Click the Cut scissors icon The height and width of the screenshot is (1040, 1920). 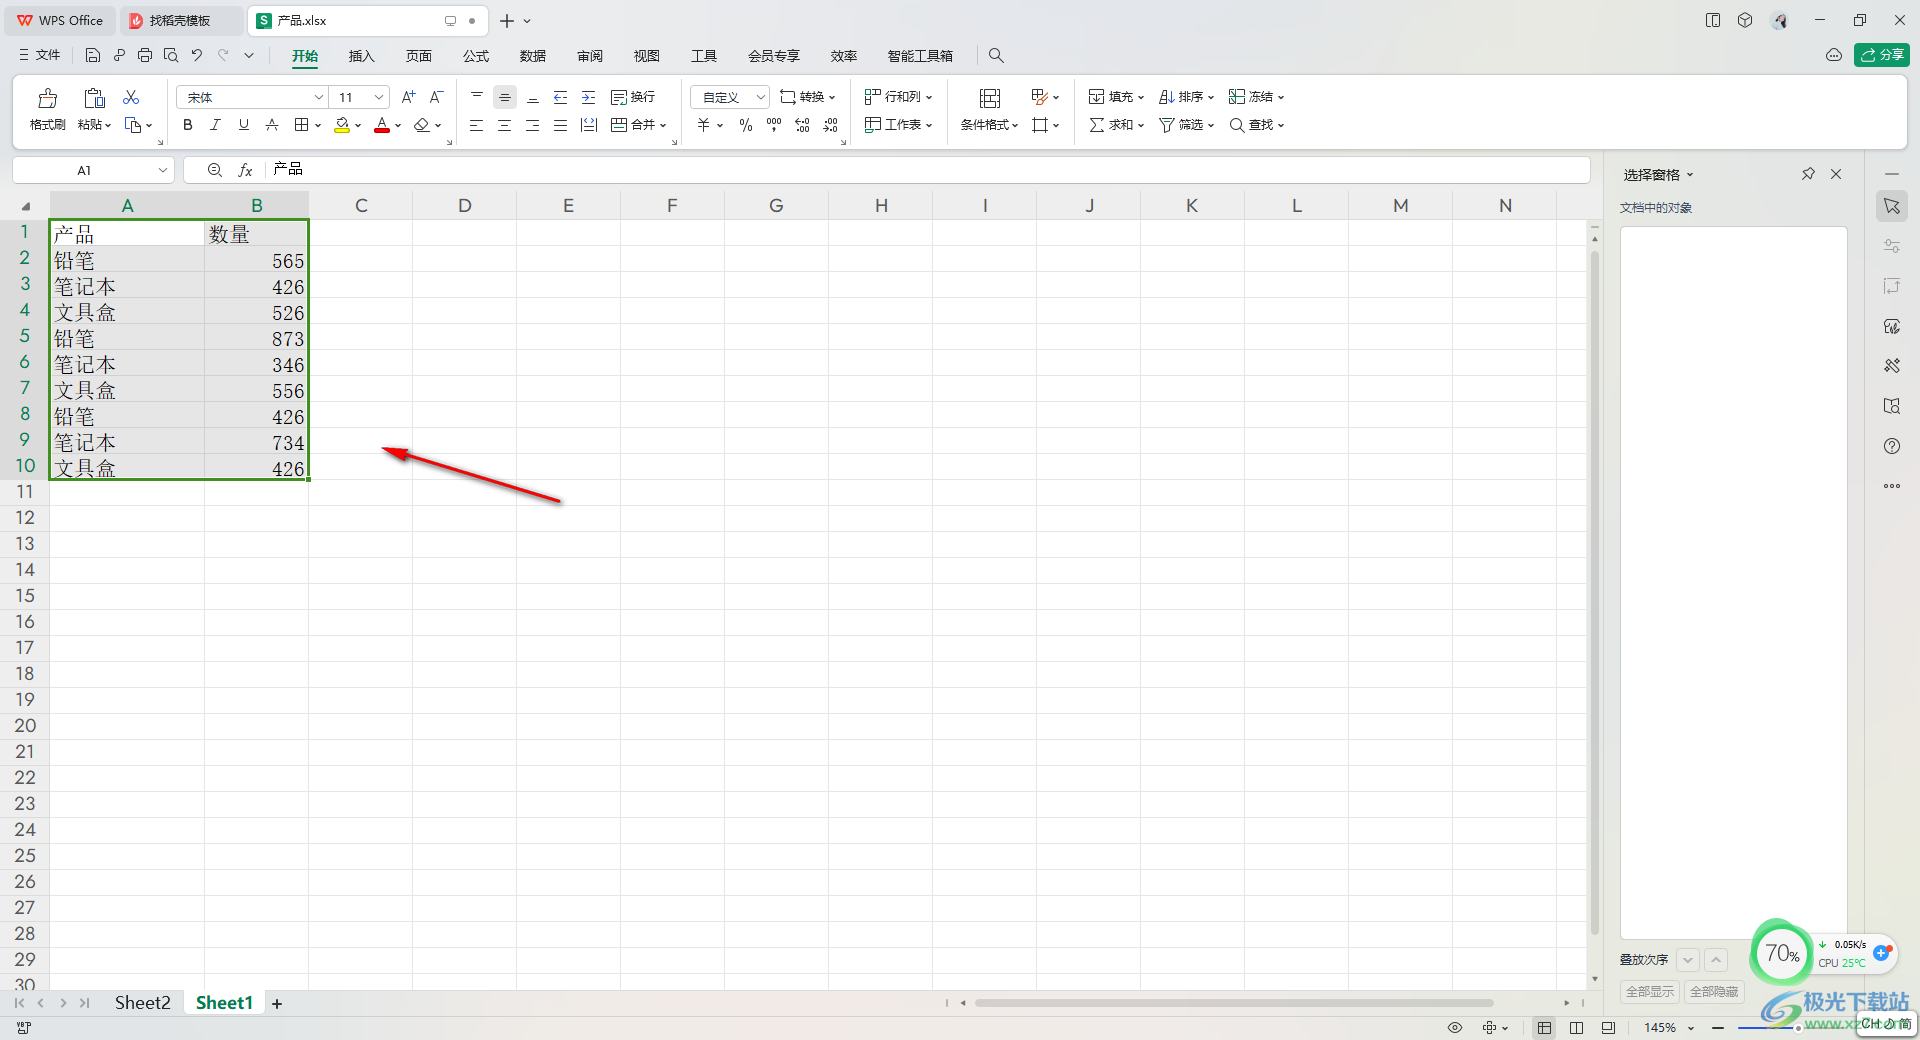pos(131,97)
